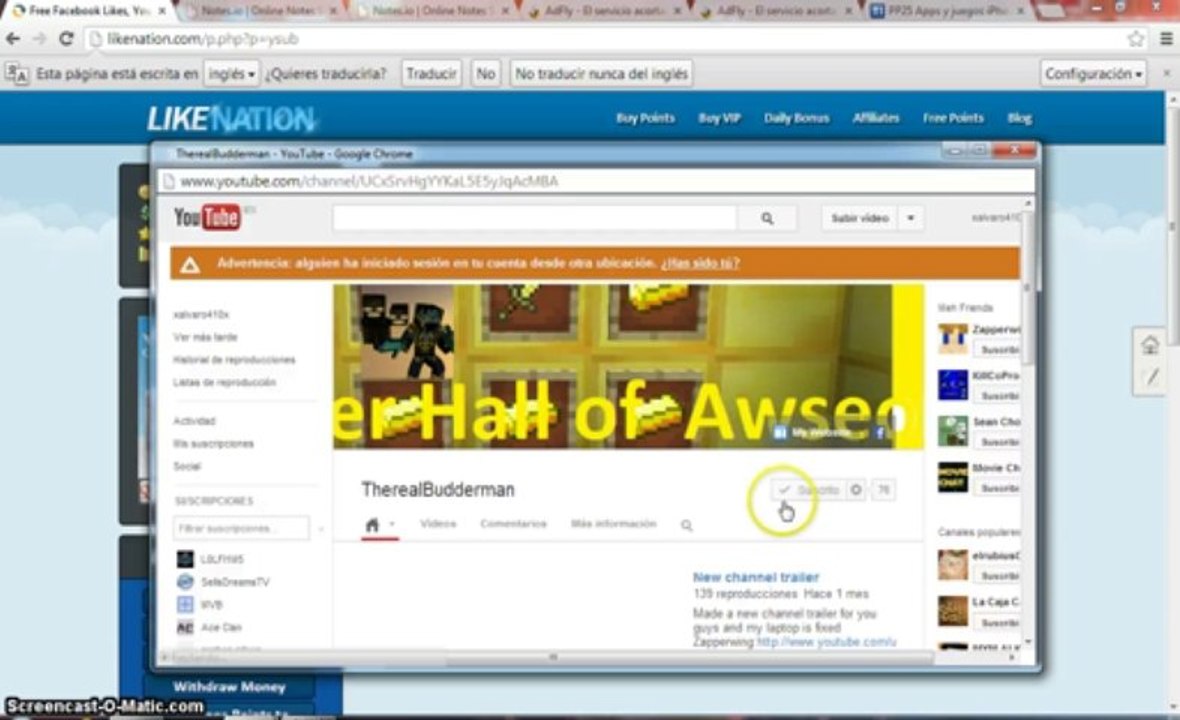Click Suscribirse button under Zapperwing
This screenshot has width=1180, height=720.
(x=997, y=350)
